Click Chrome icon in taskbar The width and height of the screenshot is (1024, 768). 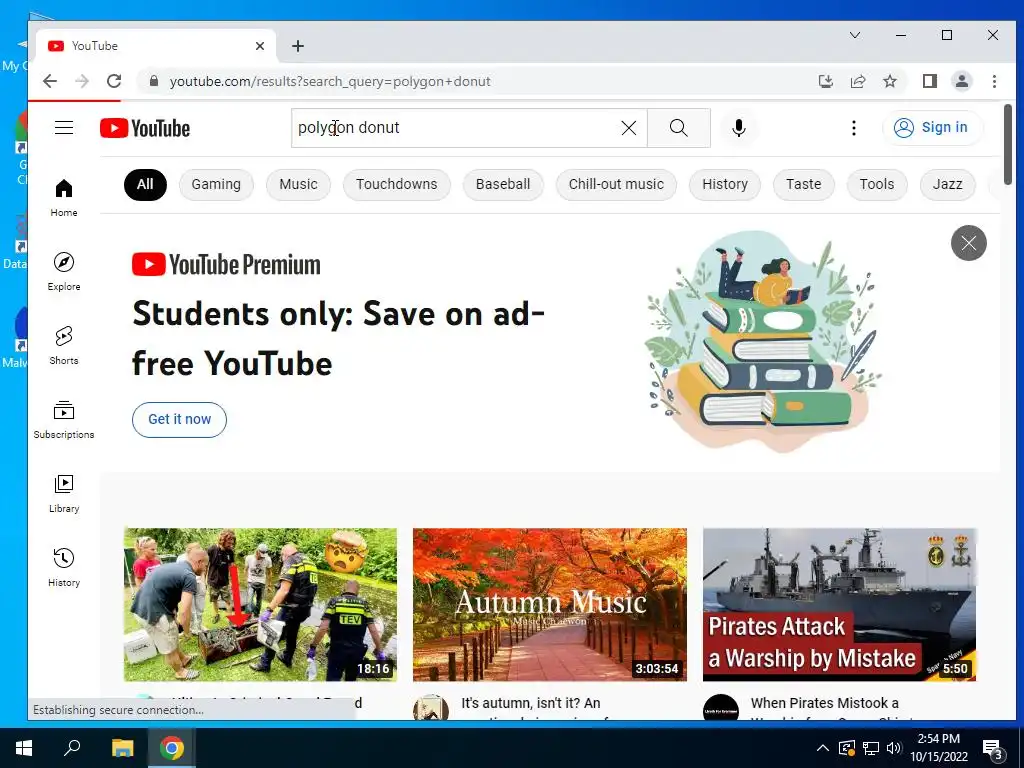click(x=172, y=748)
